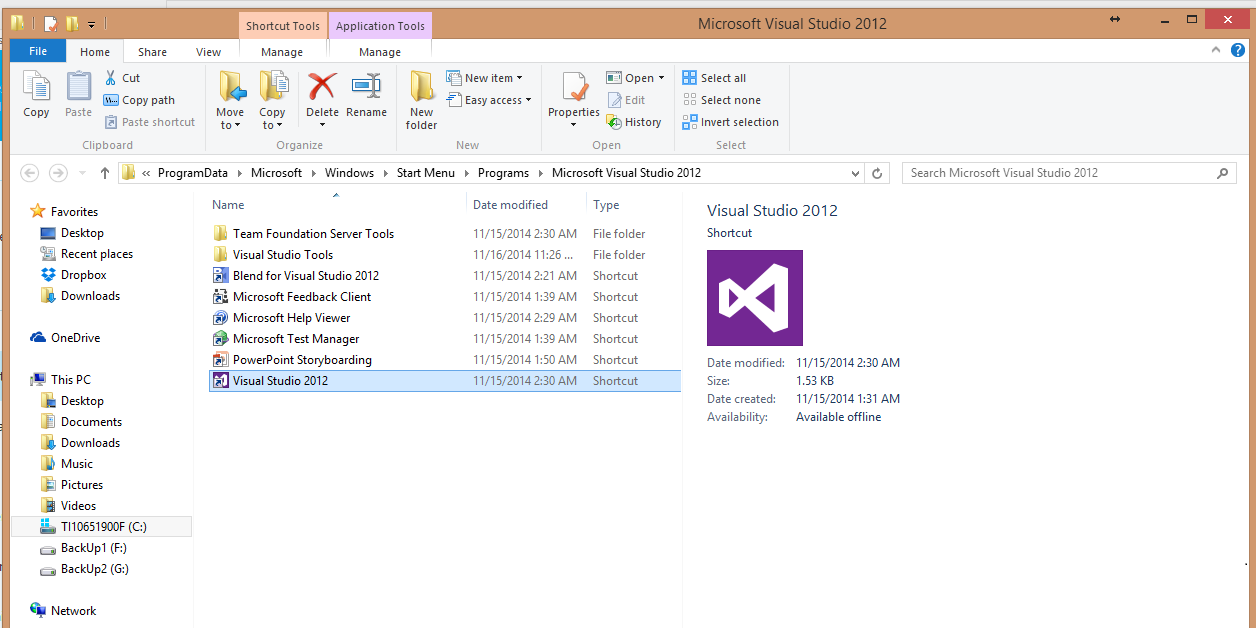Viewport: 1256px width, 628px height.
Task: Switch to the Share tab
Action: [153, 52]
